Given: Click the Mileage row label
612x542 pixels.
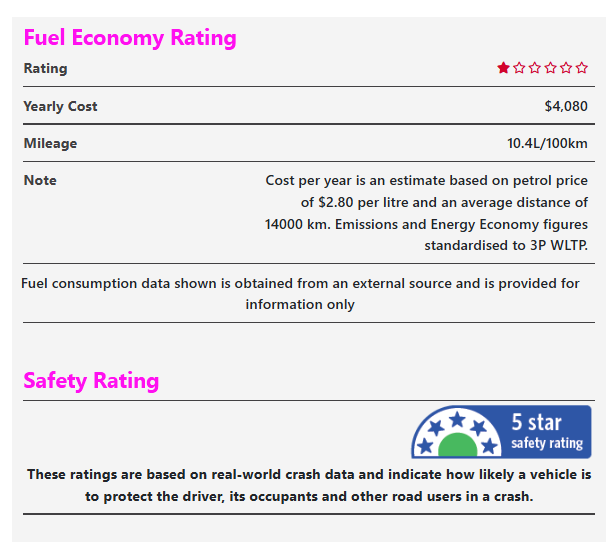Looking at the screenshot, I should 50,143.
